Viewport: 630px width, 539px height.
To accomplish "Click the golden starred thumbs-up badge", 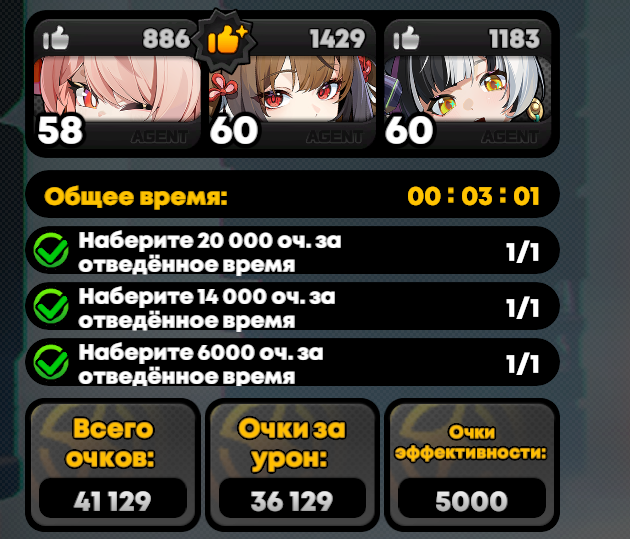I will 225,39.
